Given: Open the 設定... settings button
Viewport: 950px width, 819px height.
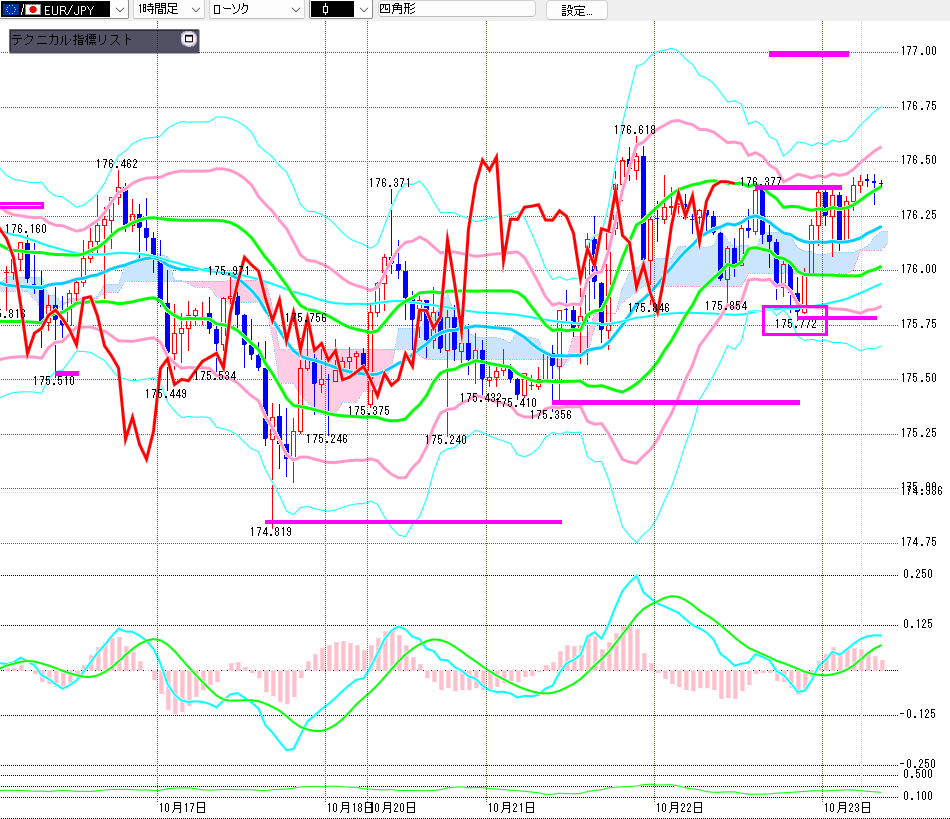Looking at the screenshot, I should (x=576, y=11).
